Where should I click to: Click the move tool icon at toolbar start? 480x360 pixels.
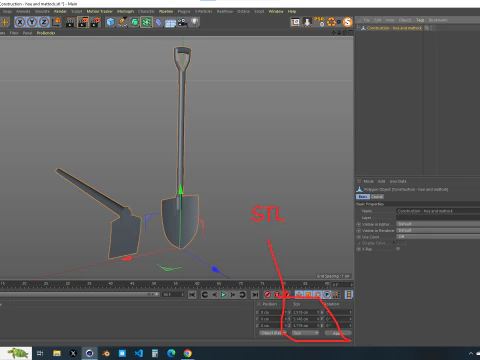click(5, 22)
